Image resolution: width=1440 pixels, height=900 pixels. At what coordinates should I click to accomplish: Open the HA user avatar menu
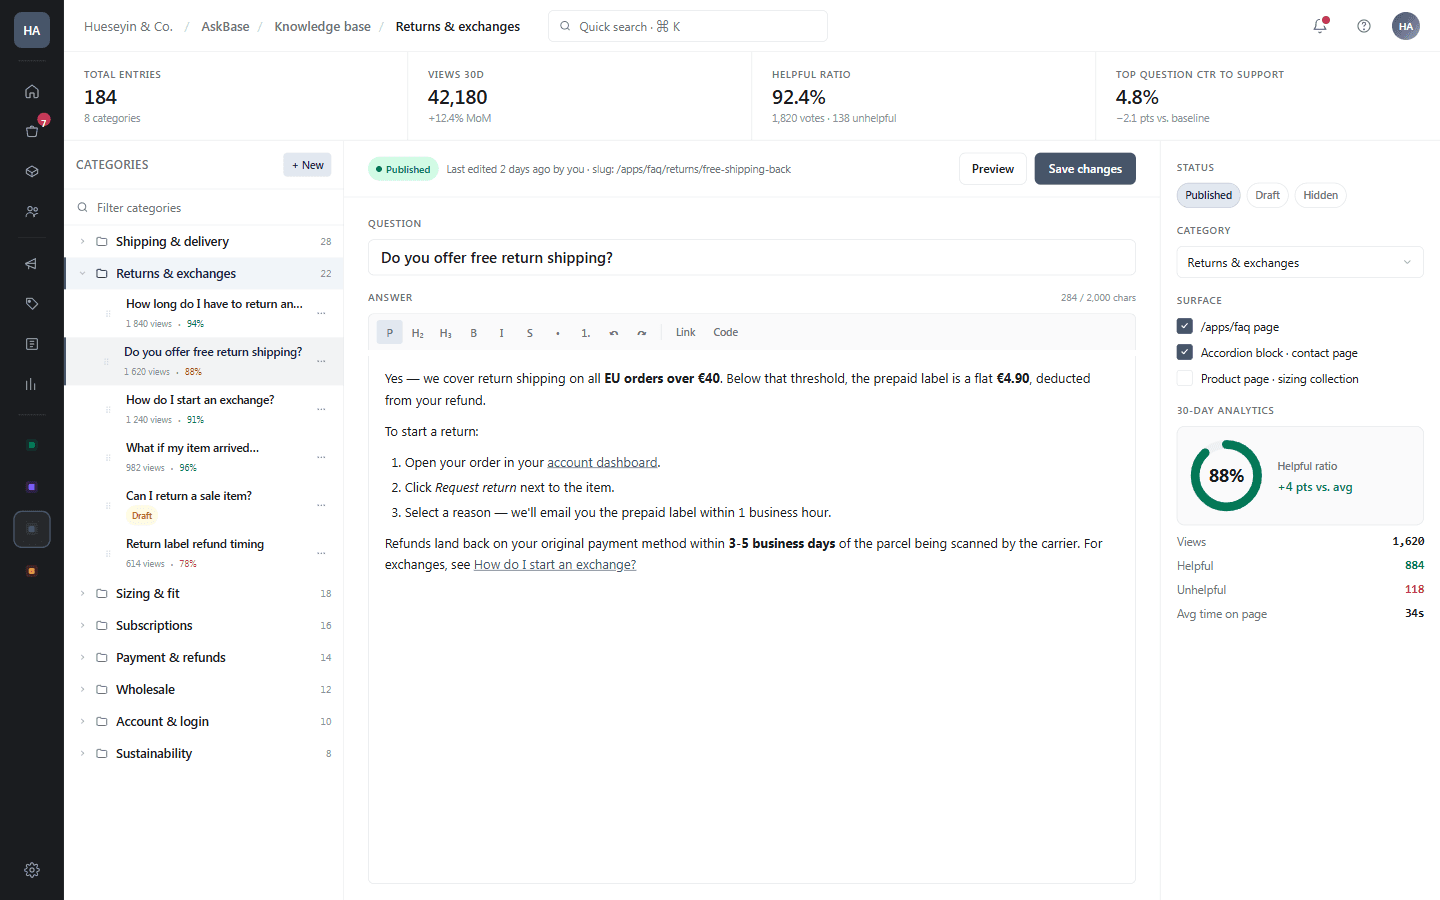pos(1406,26)
